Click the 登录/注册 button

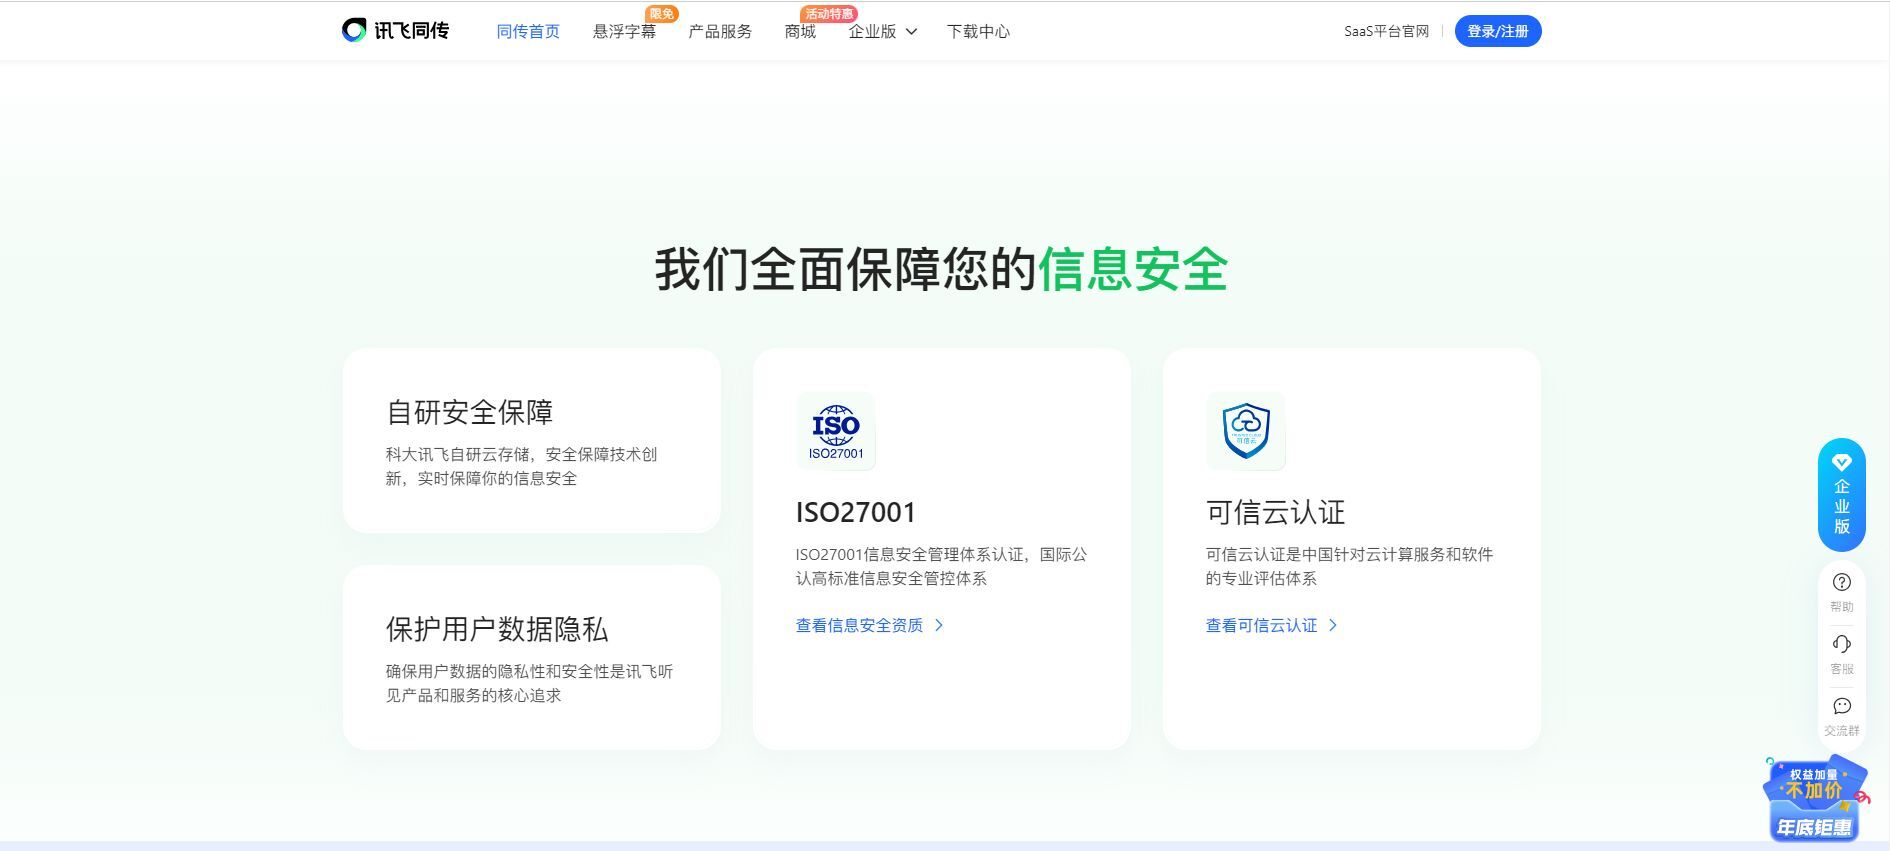click(1498, 31)
